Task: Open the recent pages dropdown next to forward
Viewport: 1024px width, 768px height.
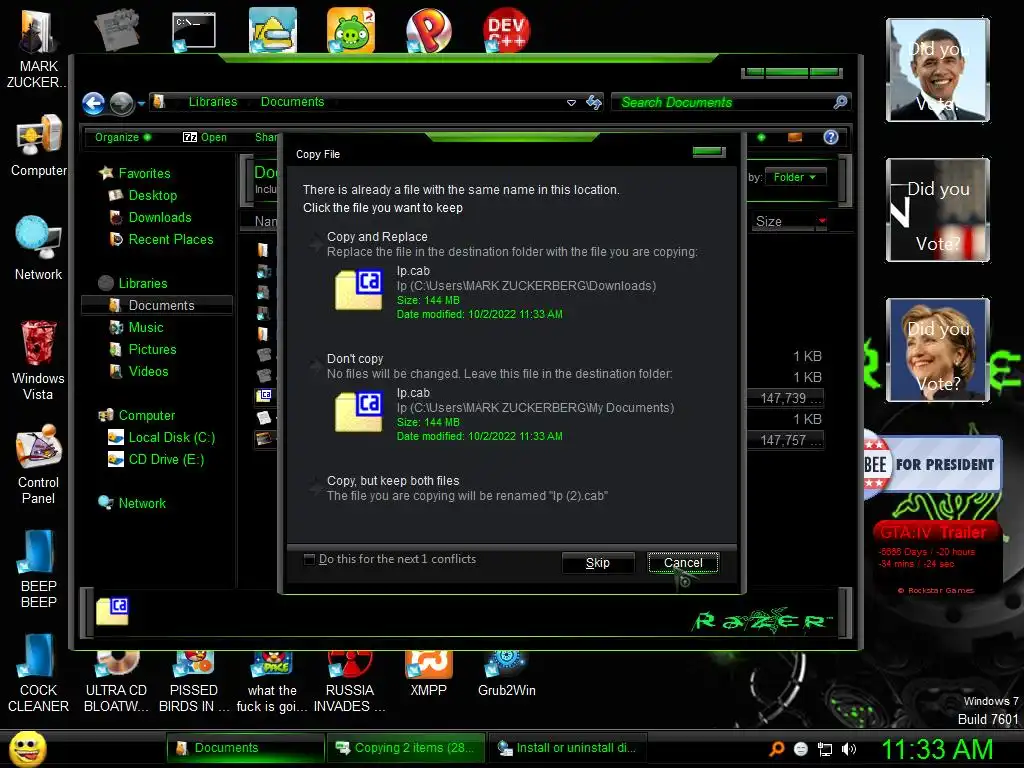Action: point(141,103)
